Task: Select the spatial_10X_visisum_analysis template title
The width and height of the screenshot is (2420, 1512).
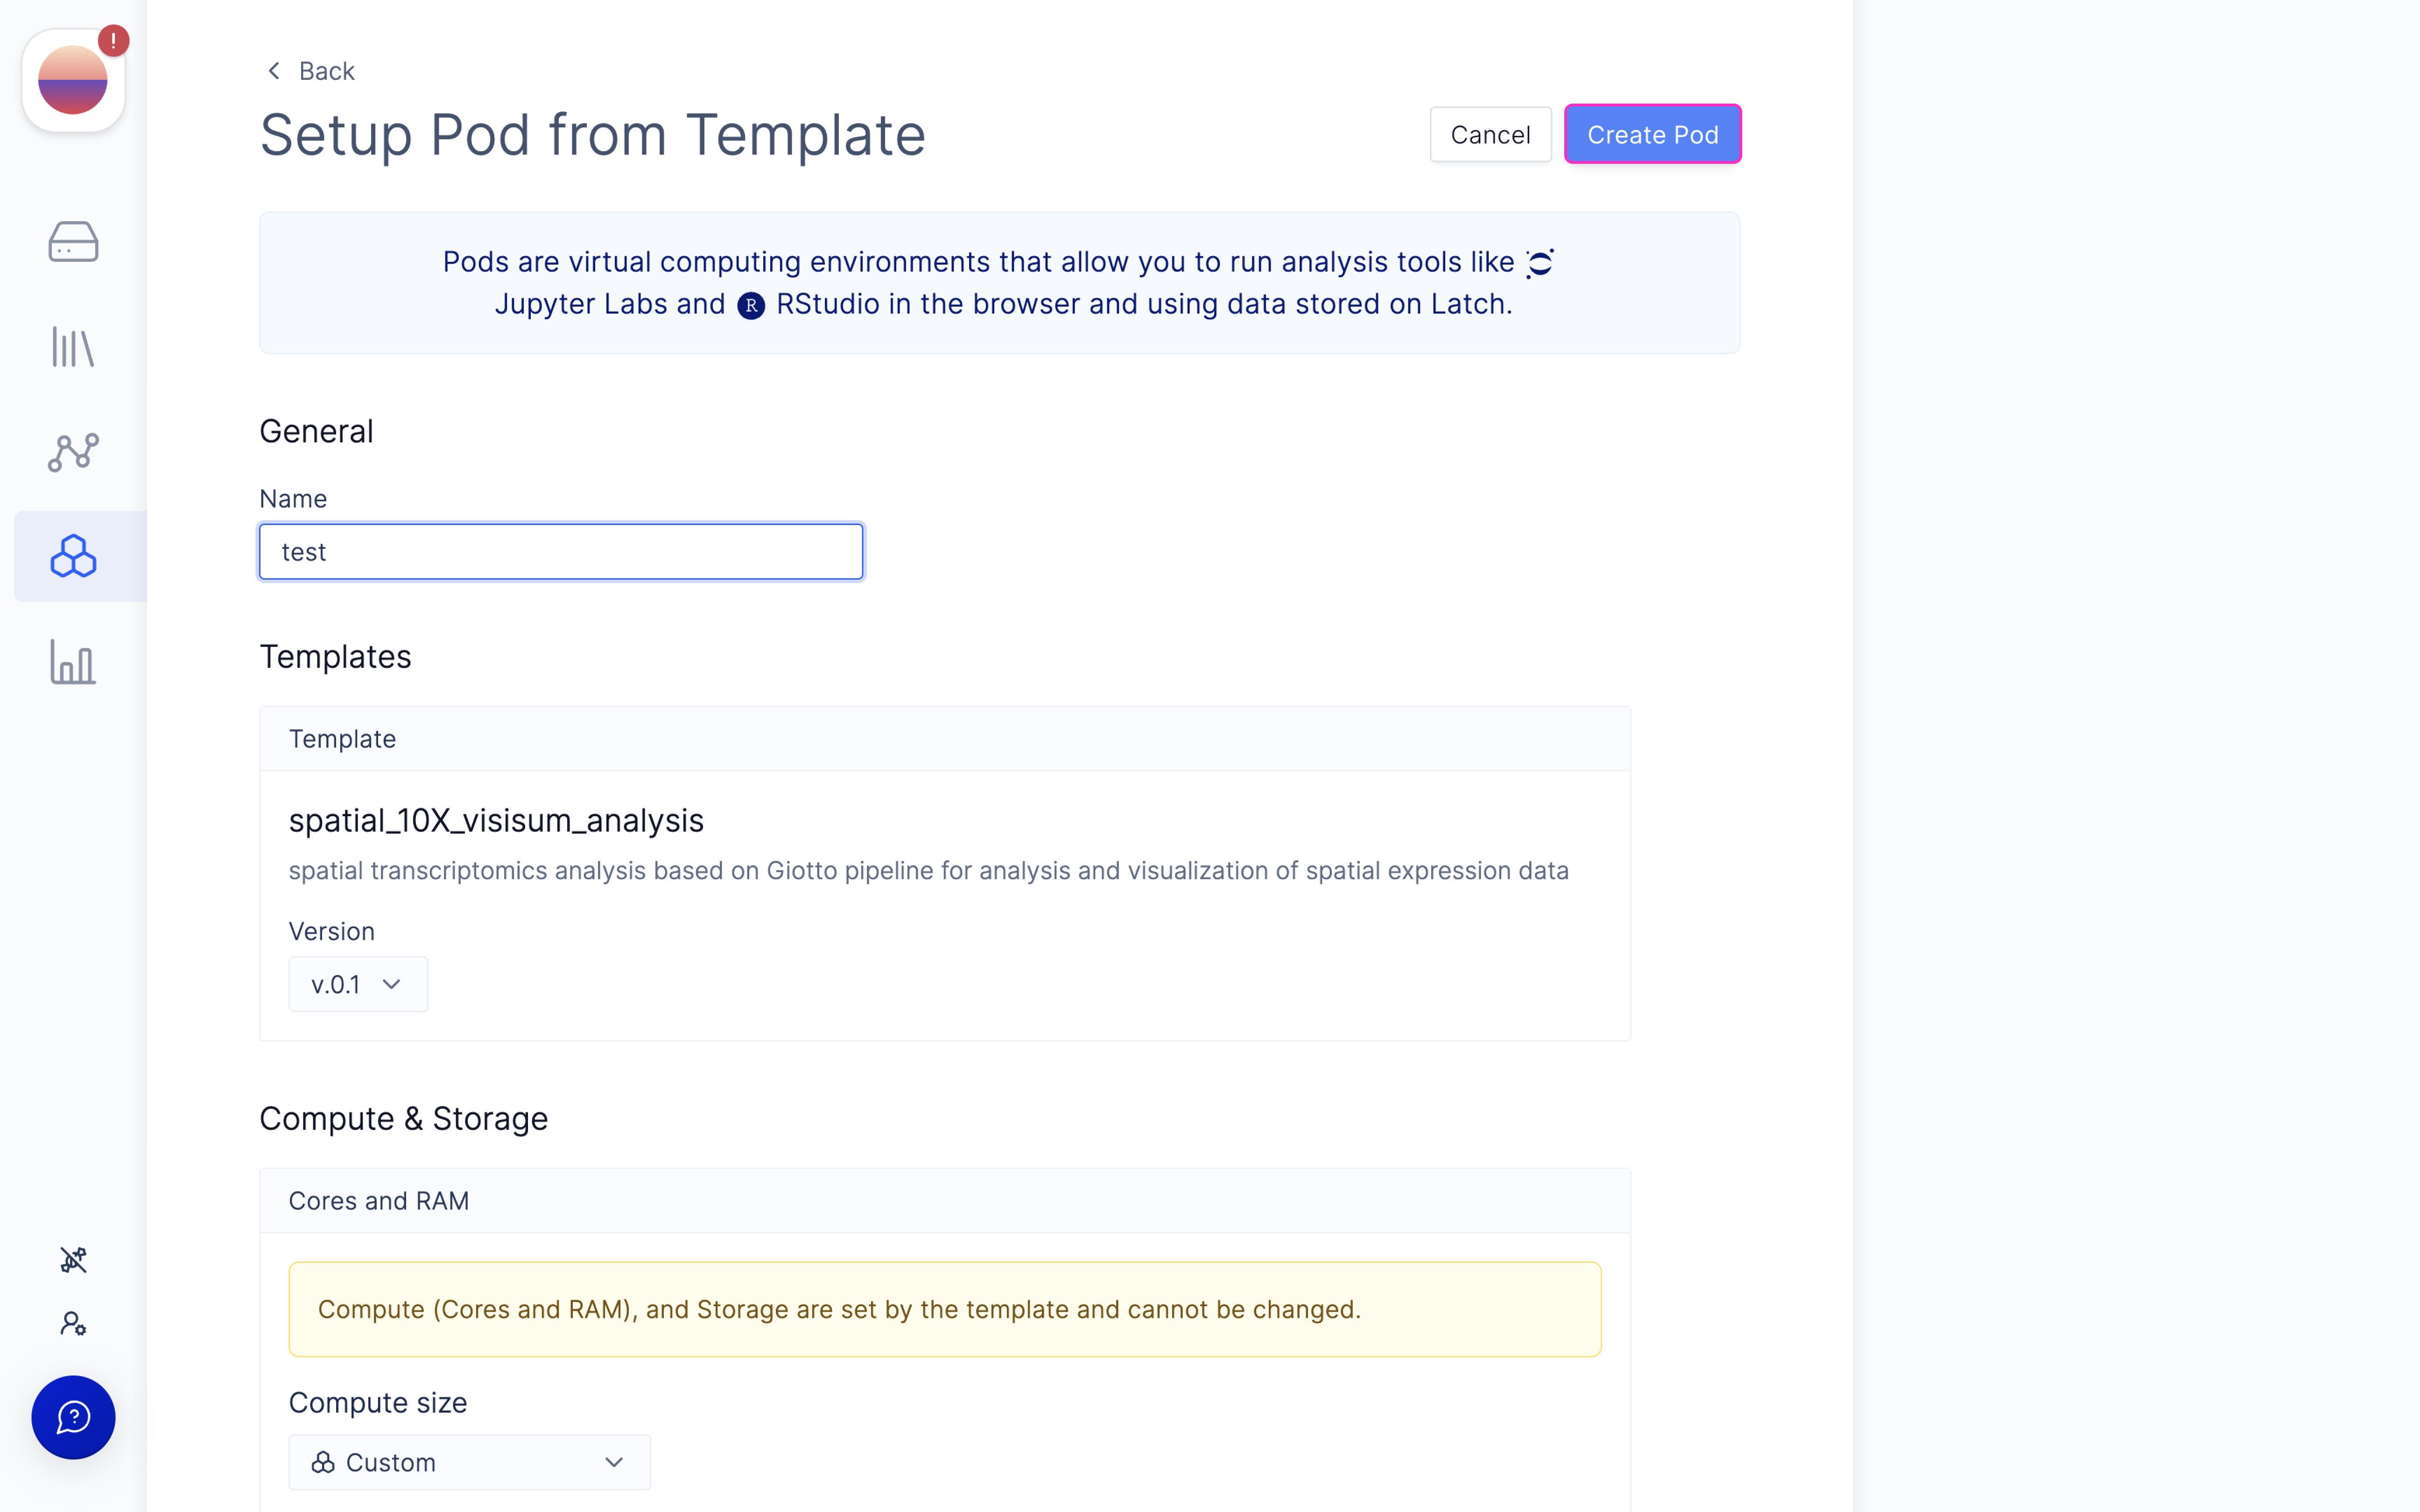Action: [x=496, y=820]
